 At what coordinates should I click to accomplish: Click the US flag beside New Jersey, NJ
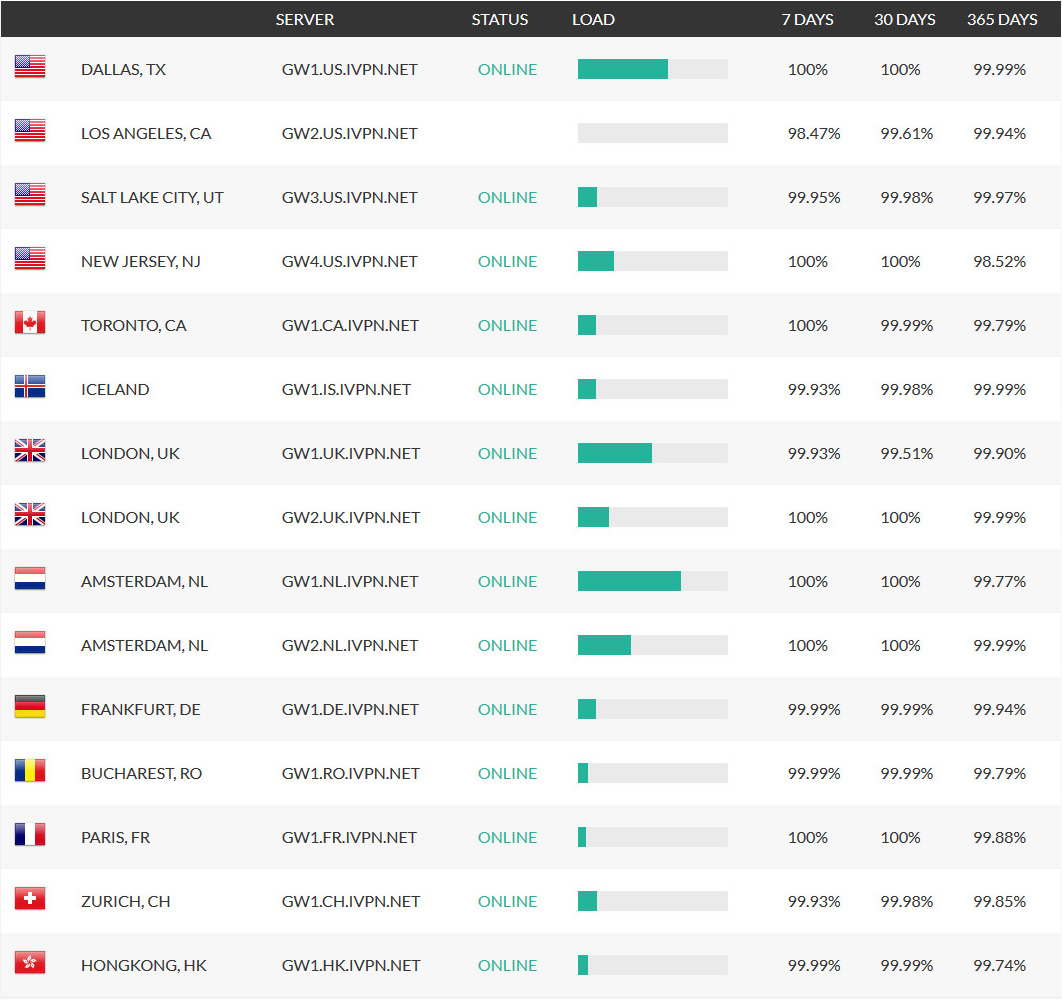tap(30, 258)
